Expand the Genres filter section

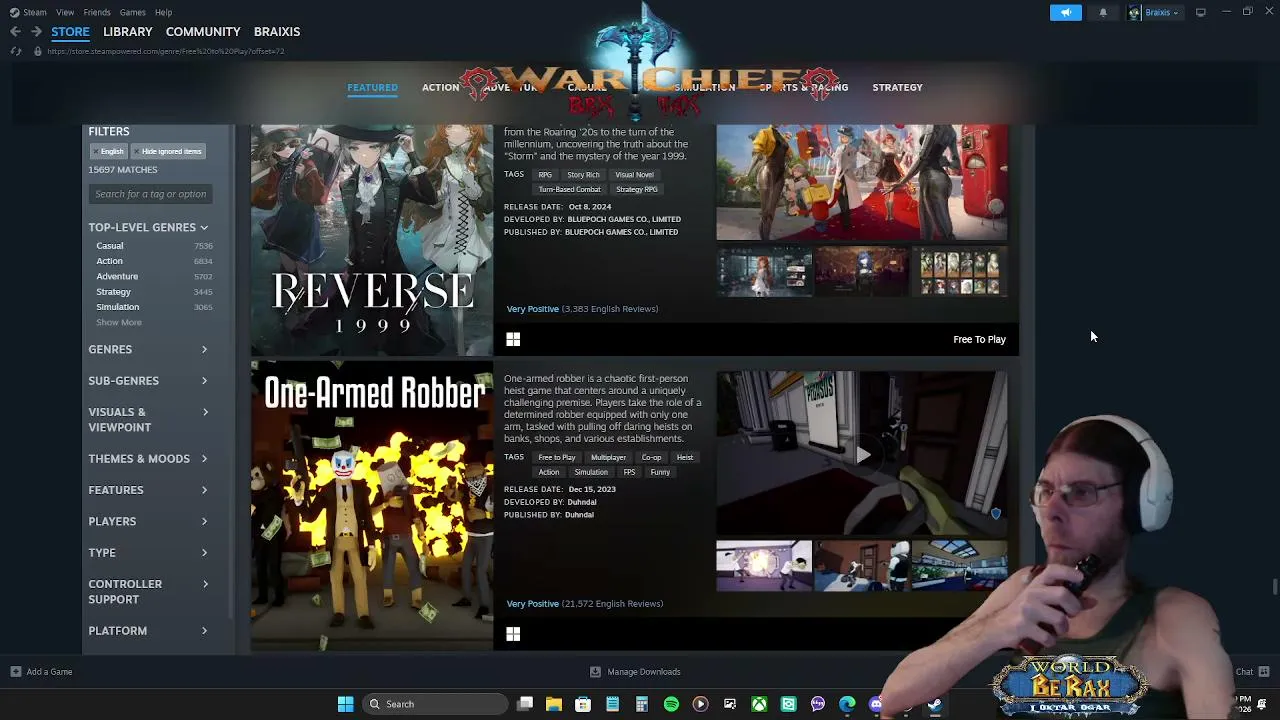(148, 349)
